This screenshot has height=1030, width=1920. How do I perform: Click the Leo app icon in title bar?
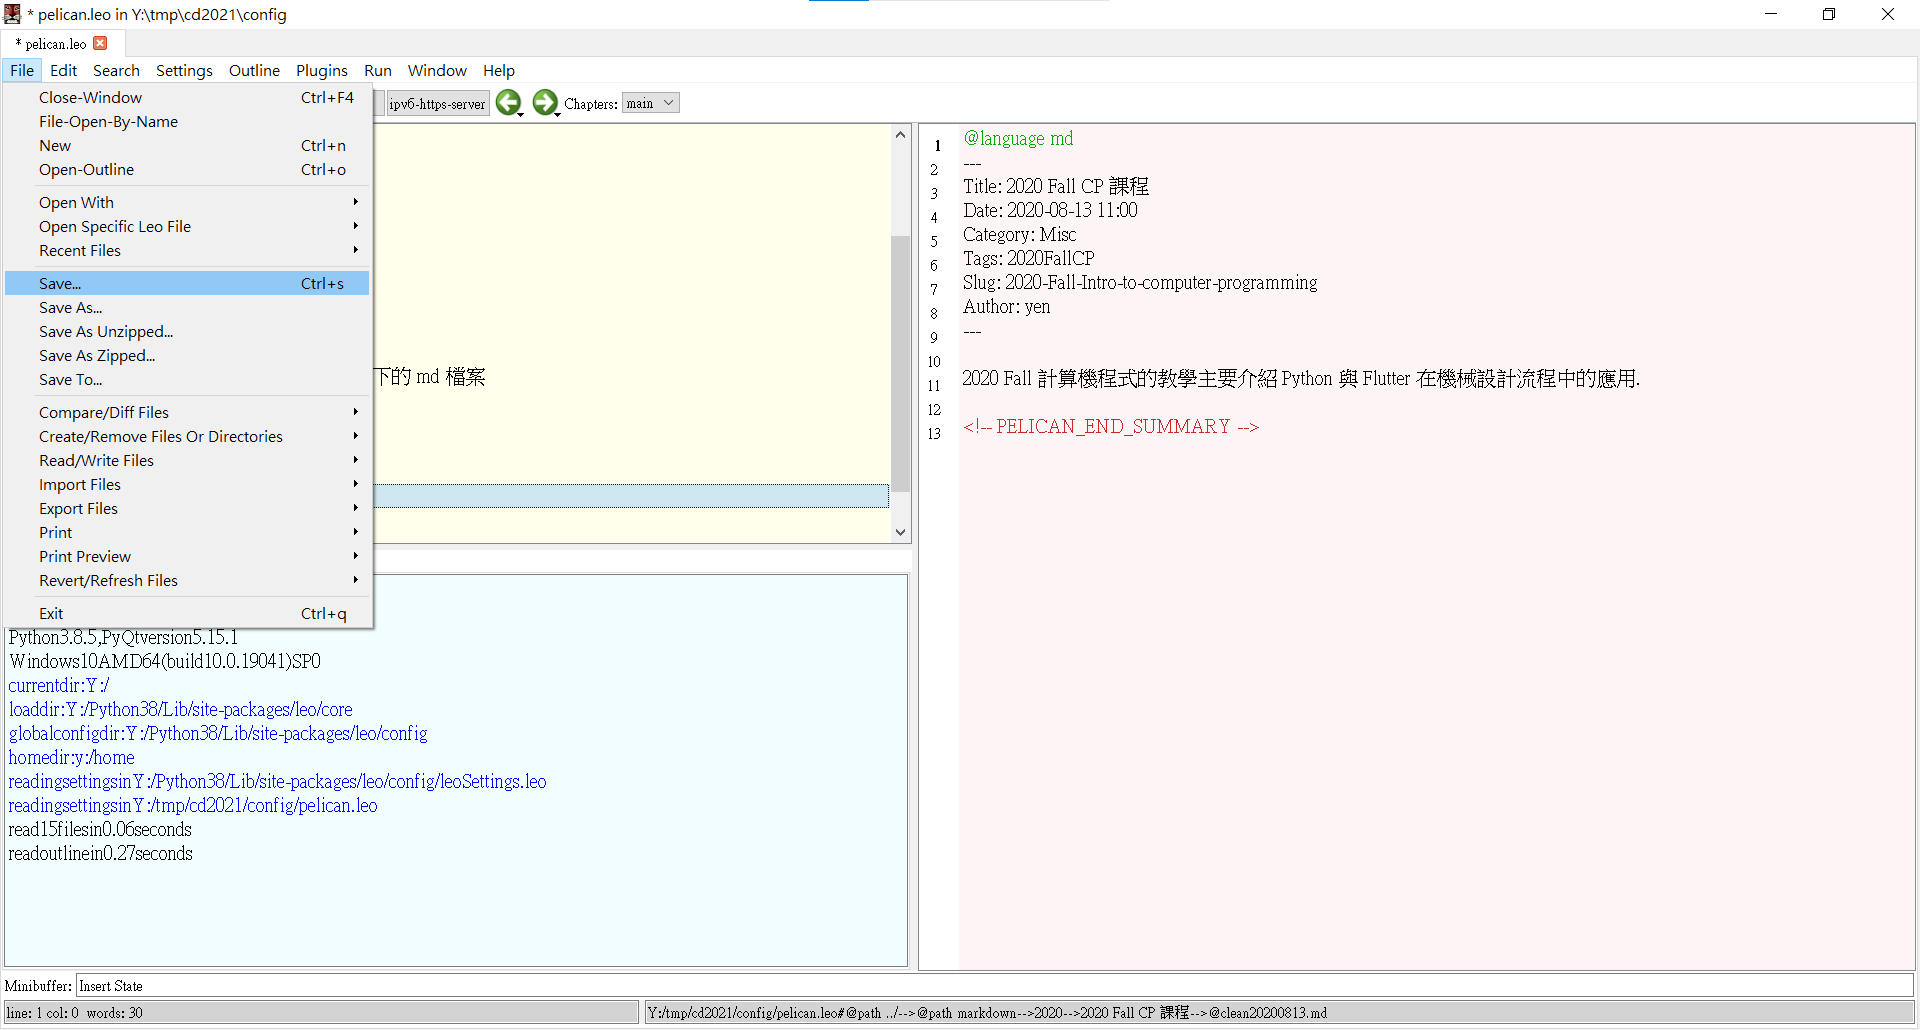click(12, 14)
